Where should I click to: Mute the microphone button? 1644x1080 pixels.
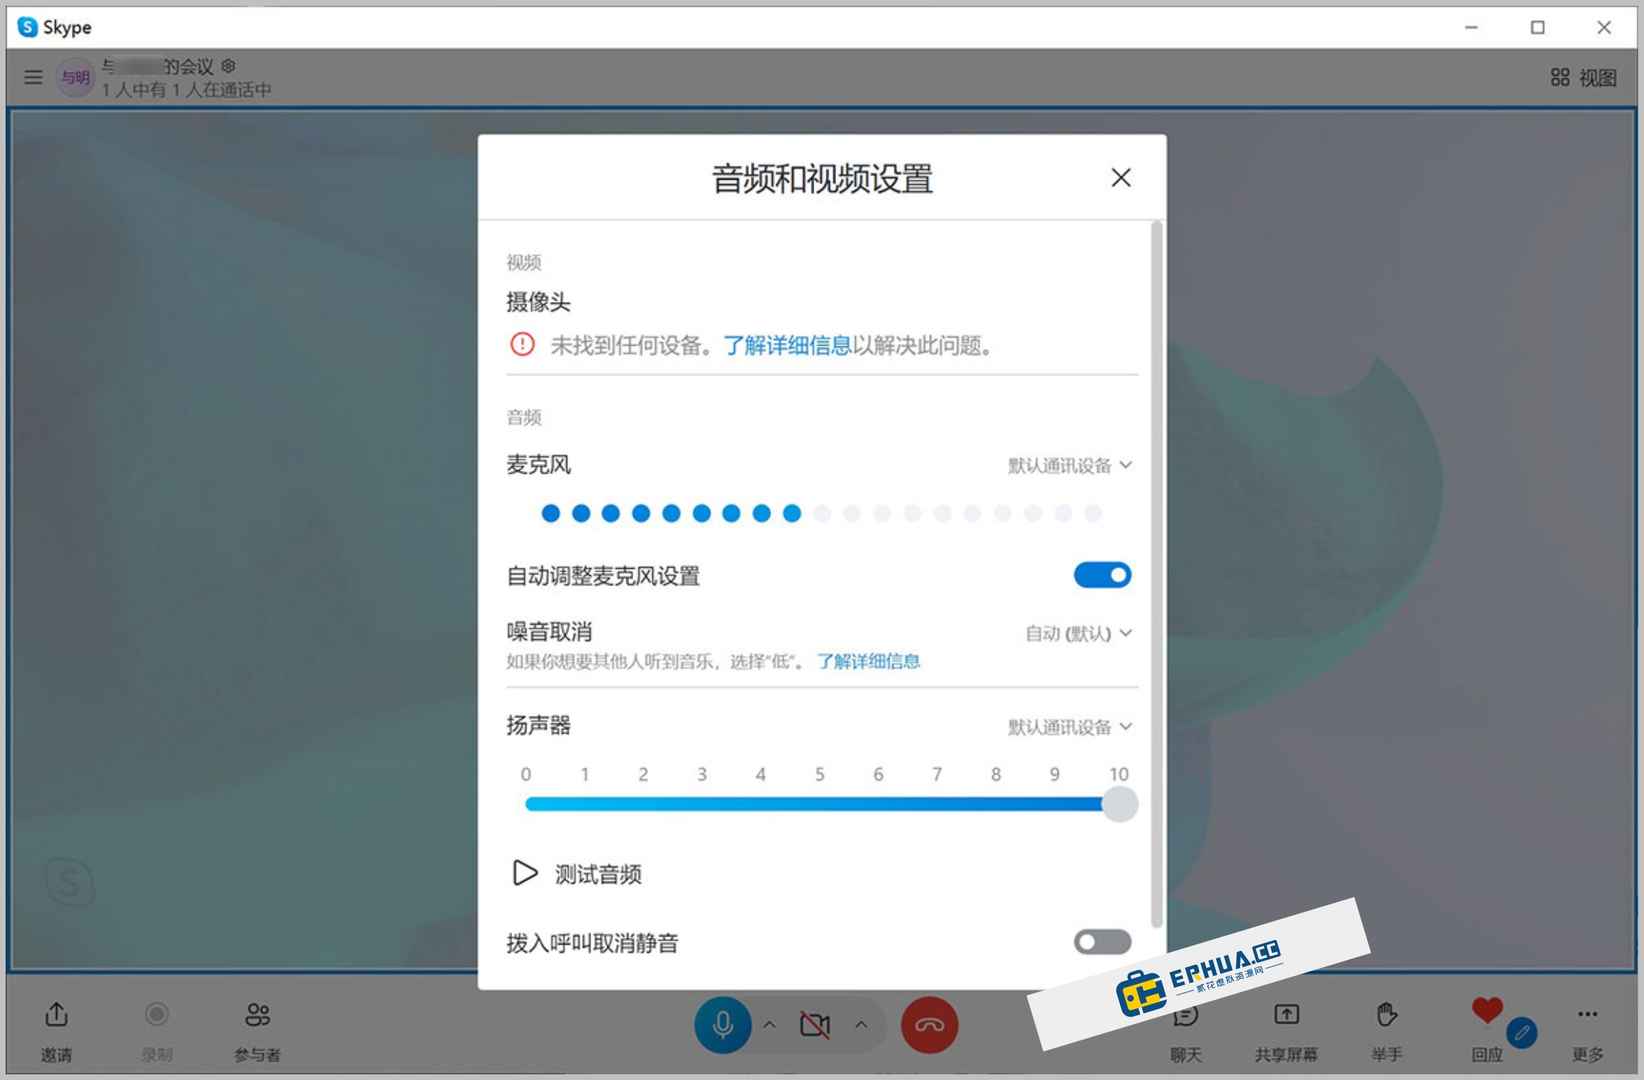[723, 1025]
